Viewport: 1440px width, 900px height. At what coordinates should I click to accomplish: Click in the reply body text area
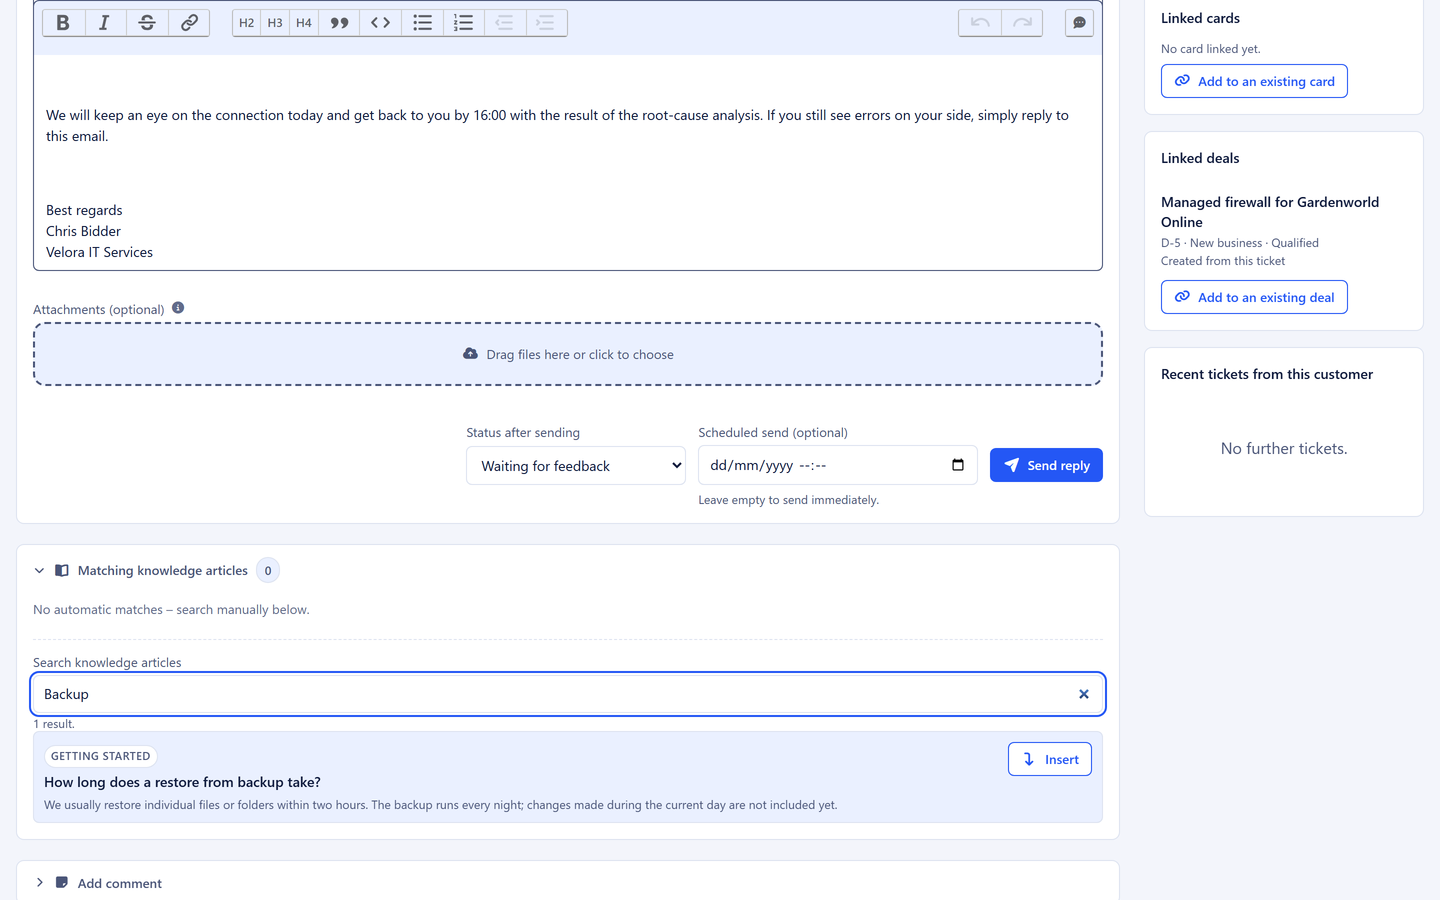pos(568,162)
